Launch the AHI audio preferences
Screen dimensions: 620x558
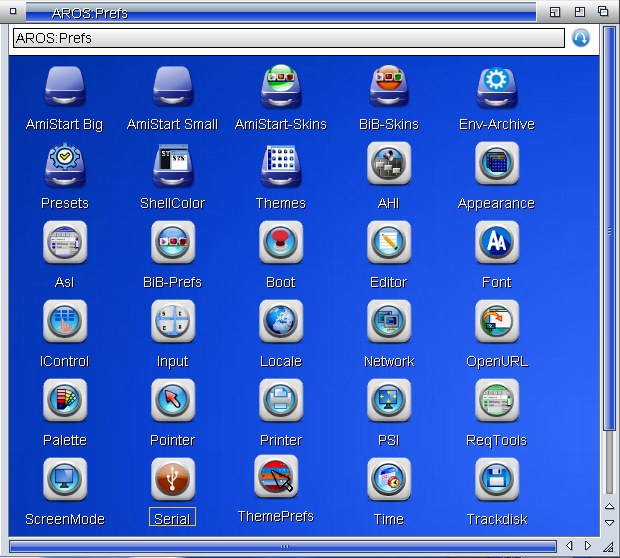pyautogui.click(x=388, y=164)
